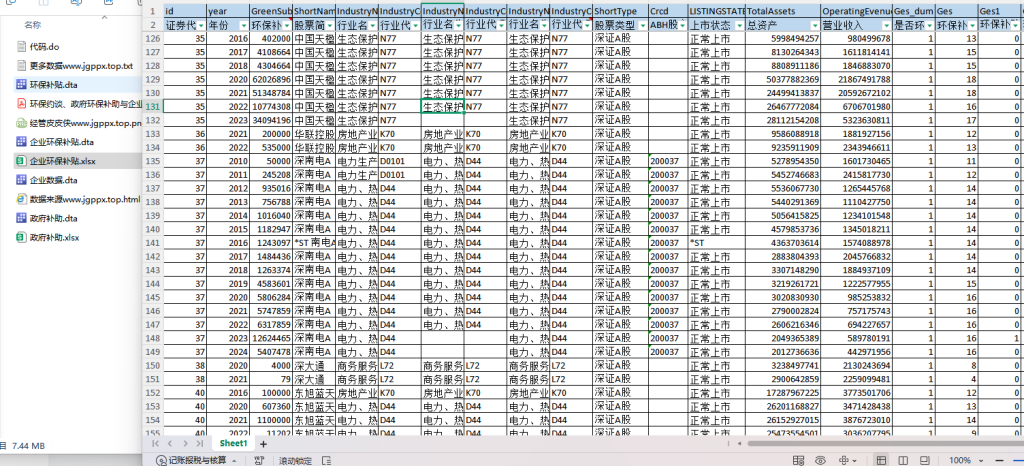
Task: Open filter dropdown for 总资产 column
Action: (814, 25)
